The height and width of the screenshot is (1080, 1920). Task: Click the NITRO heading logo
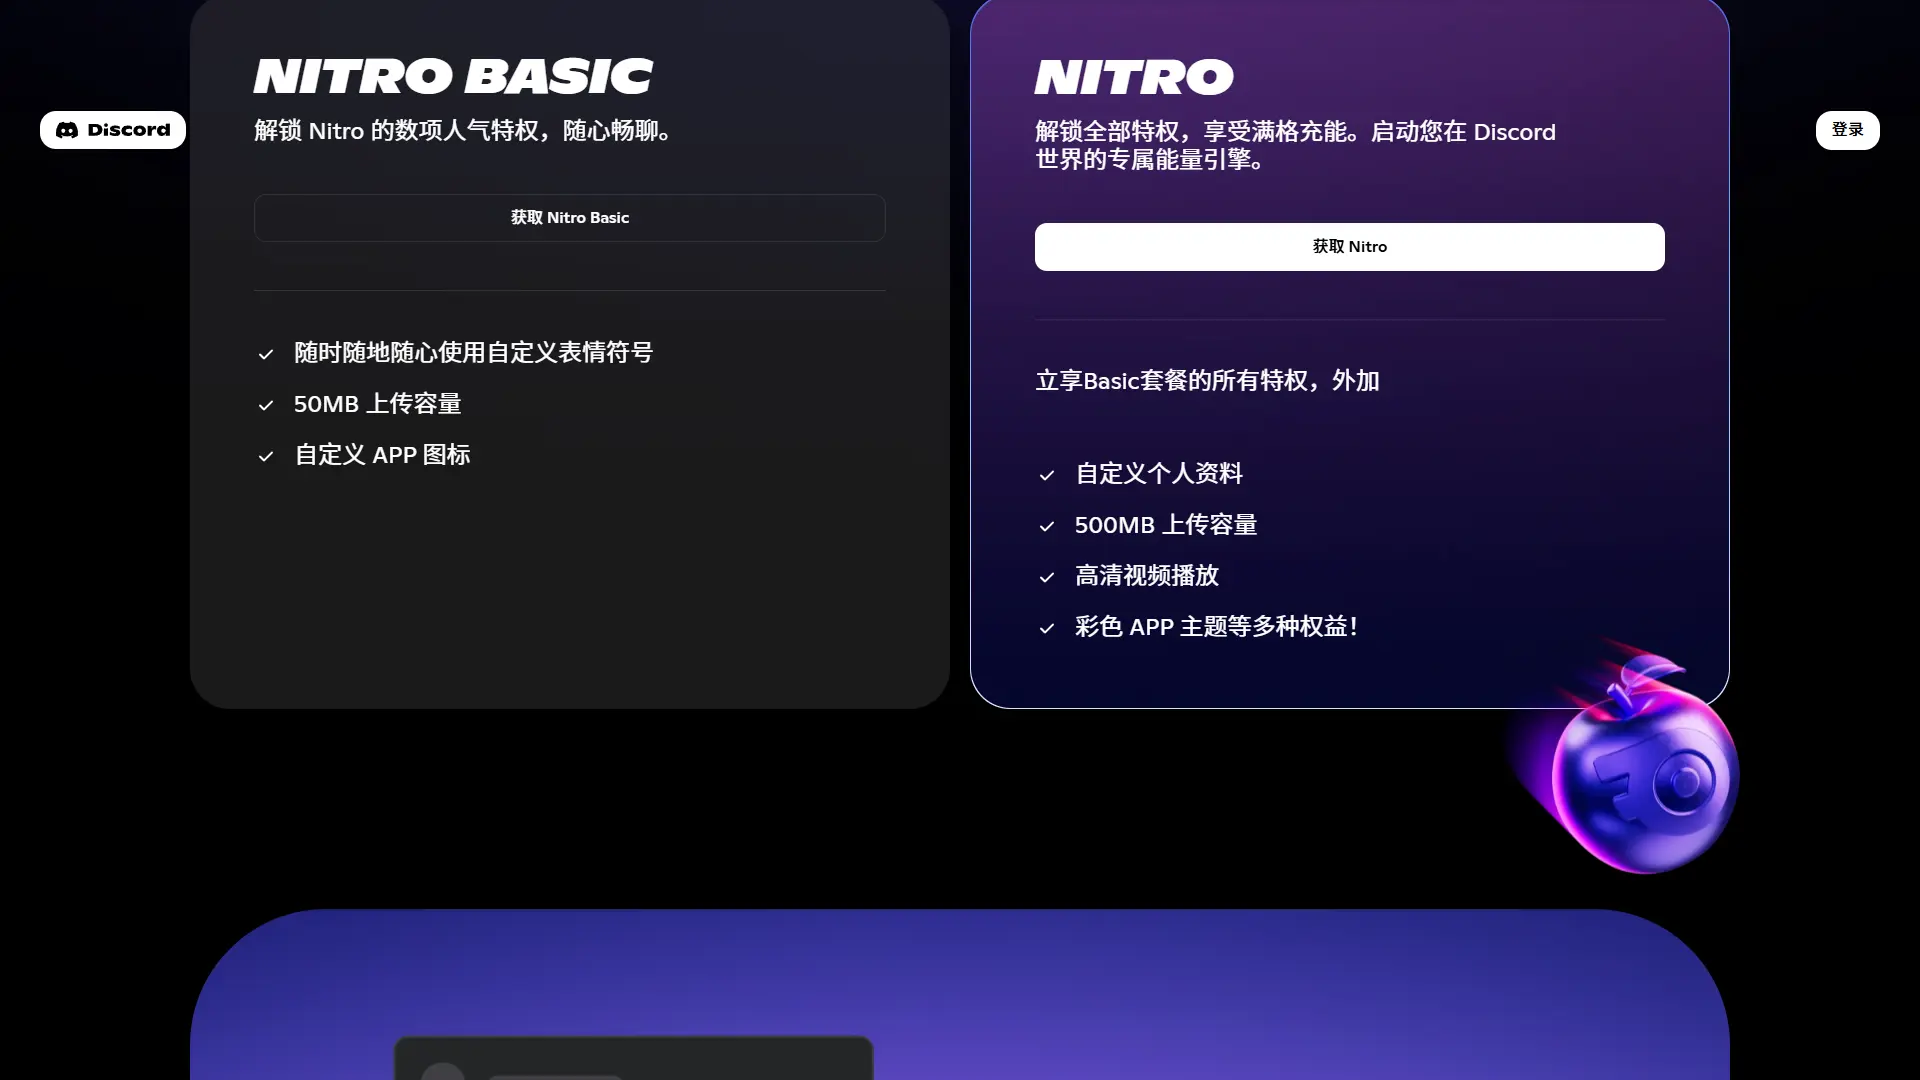pyautogui.click(x=1134, y=77)
